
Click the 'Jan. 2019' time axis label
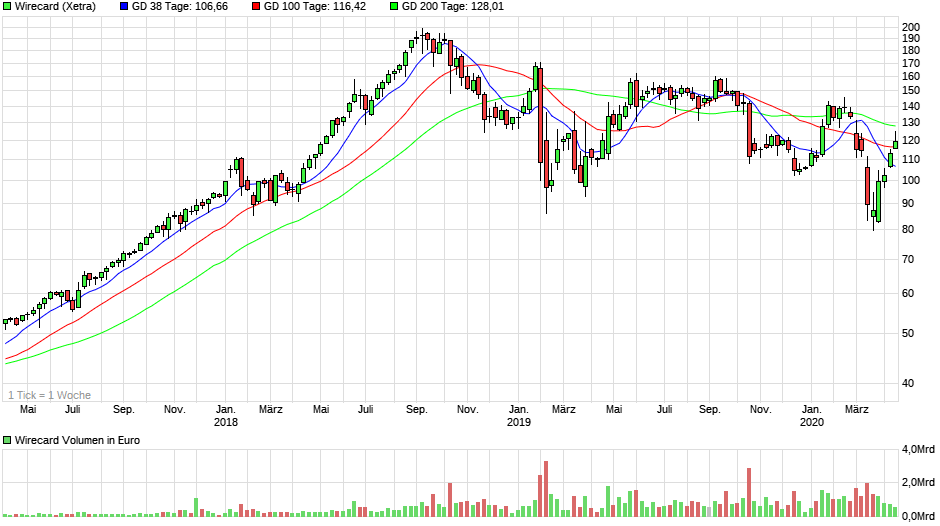(x=519, y=416)
